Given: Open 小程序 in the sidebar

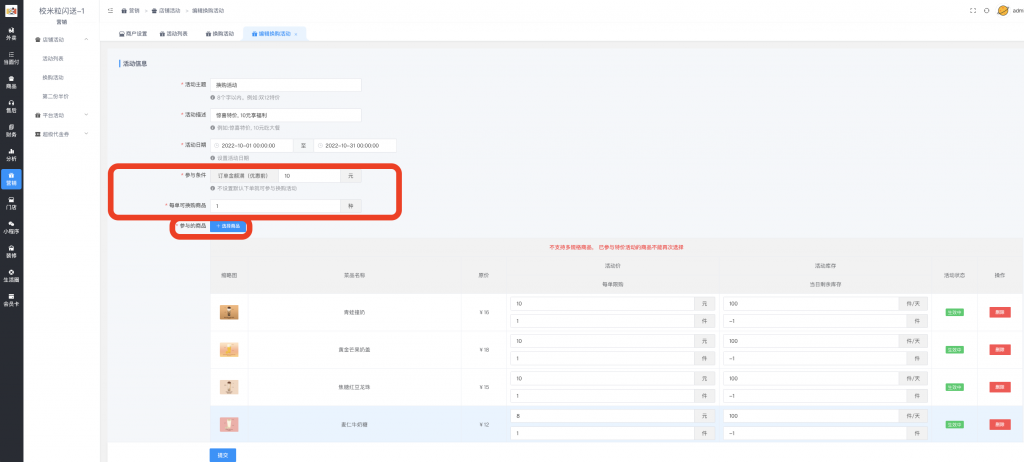Looking at the screenshot, I should pyautogui.click(x=11, y=227).
